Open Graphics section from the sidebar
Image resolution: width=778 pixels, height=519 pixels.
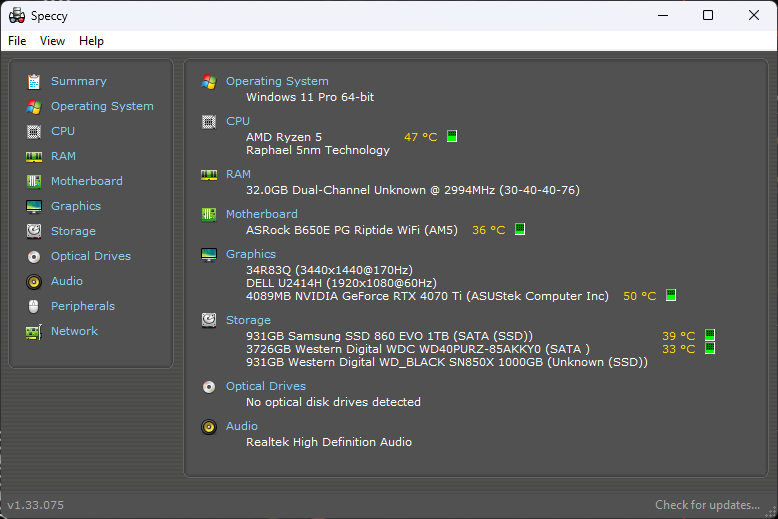pos(76,206)
